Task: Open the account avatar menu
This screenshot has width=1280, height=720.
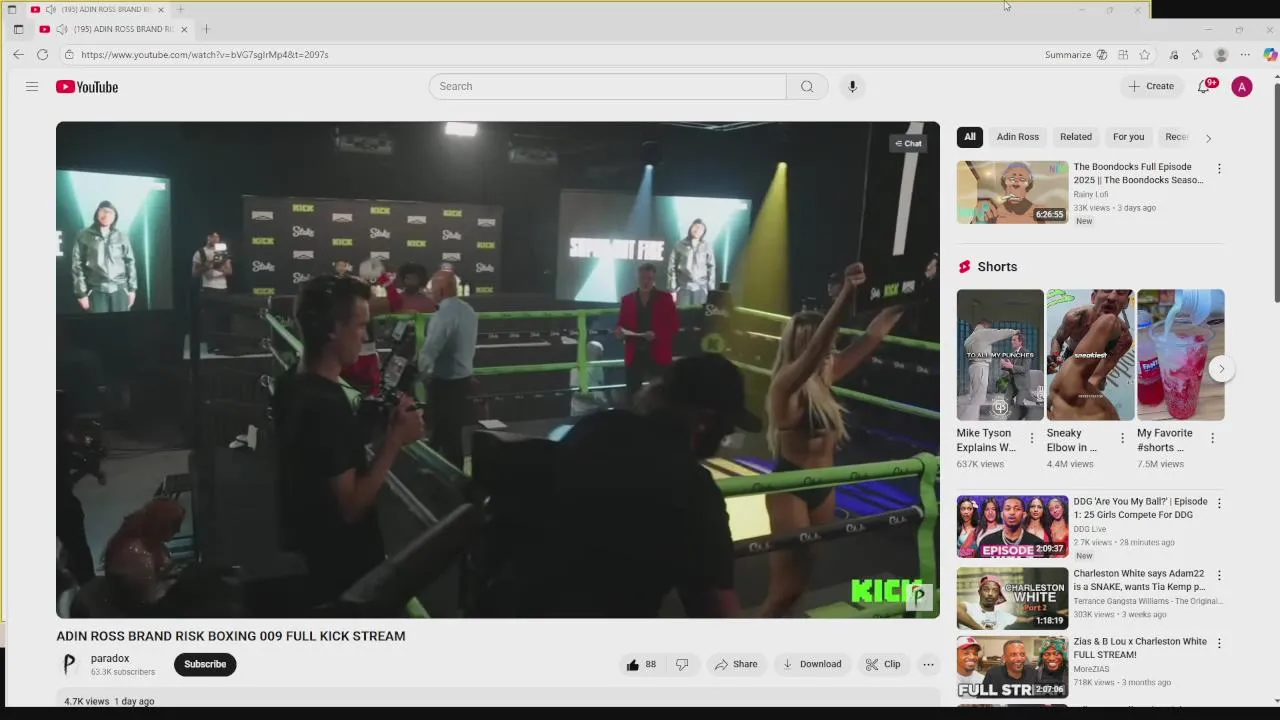Action: pyautogui.click(x=1242, y=87)
